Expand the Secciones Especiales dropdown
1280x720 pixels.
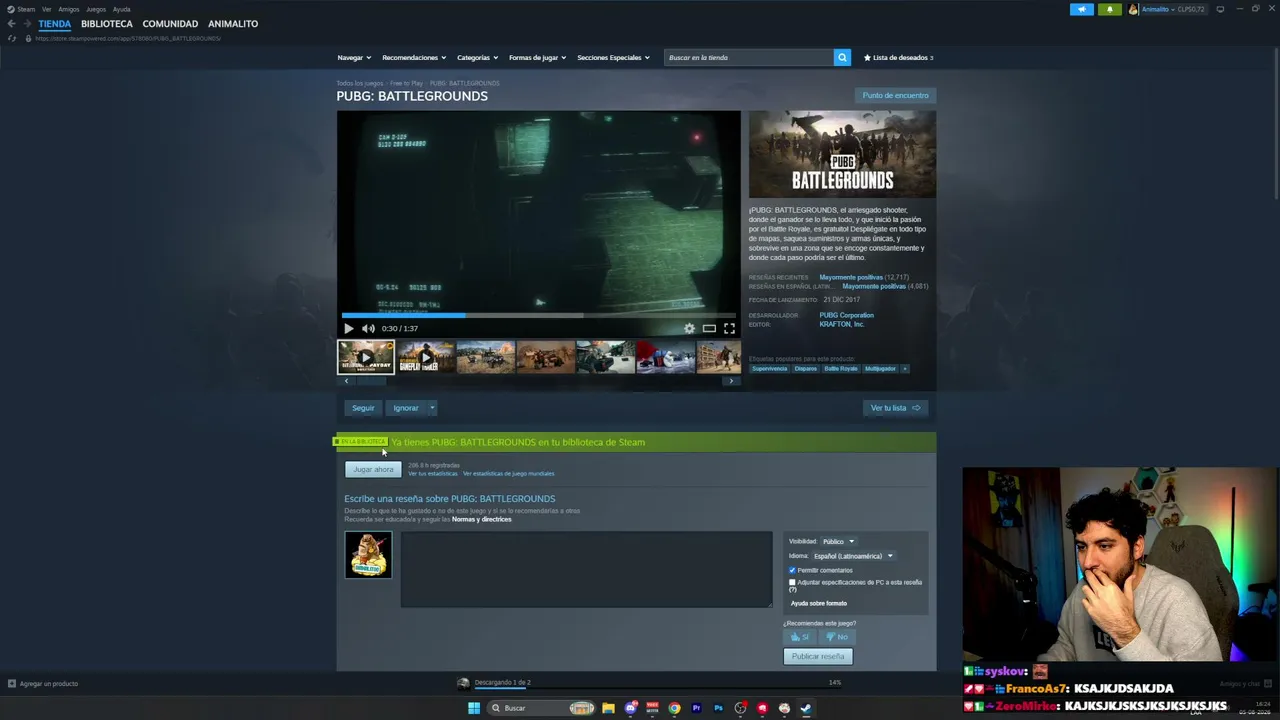(x=613, y=57)
